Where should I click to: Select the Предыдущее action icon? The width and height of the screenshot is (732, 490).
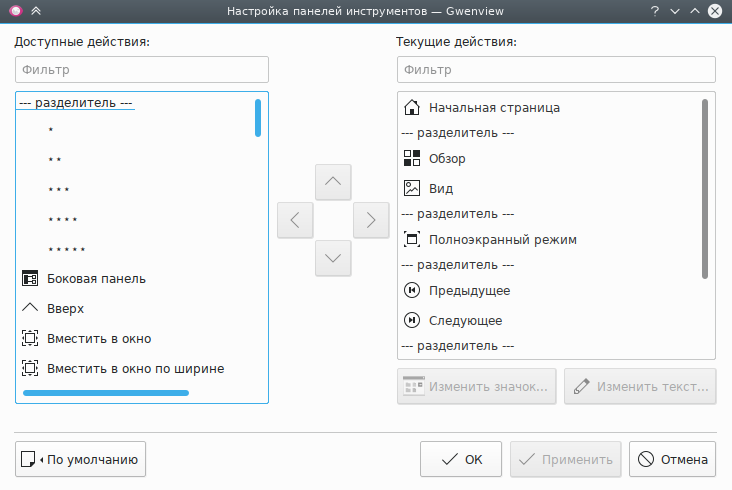[x=412, y=290]
